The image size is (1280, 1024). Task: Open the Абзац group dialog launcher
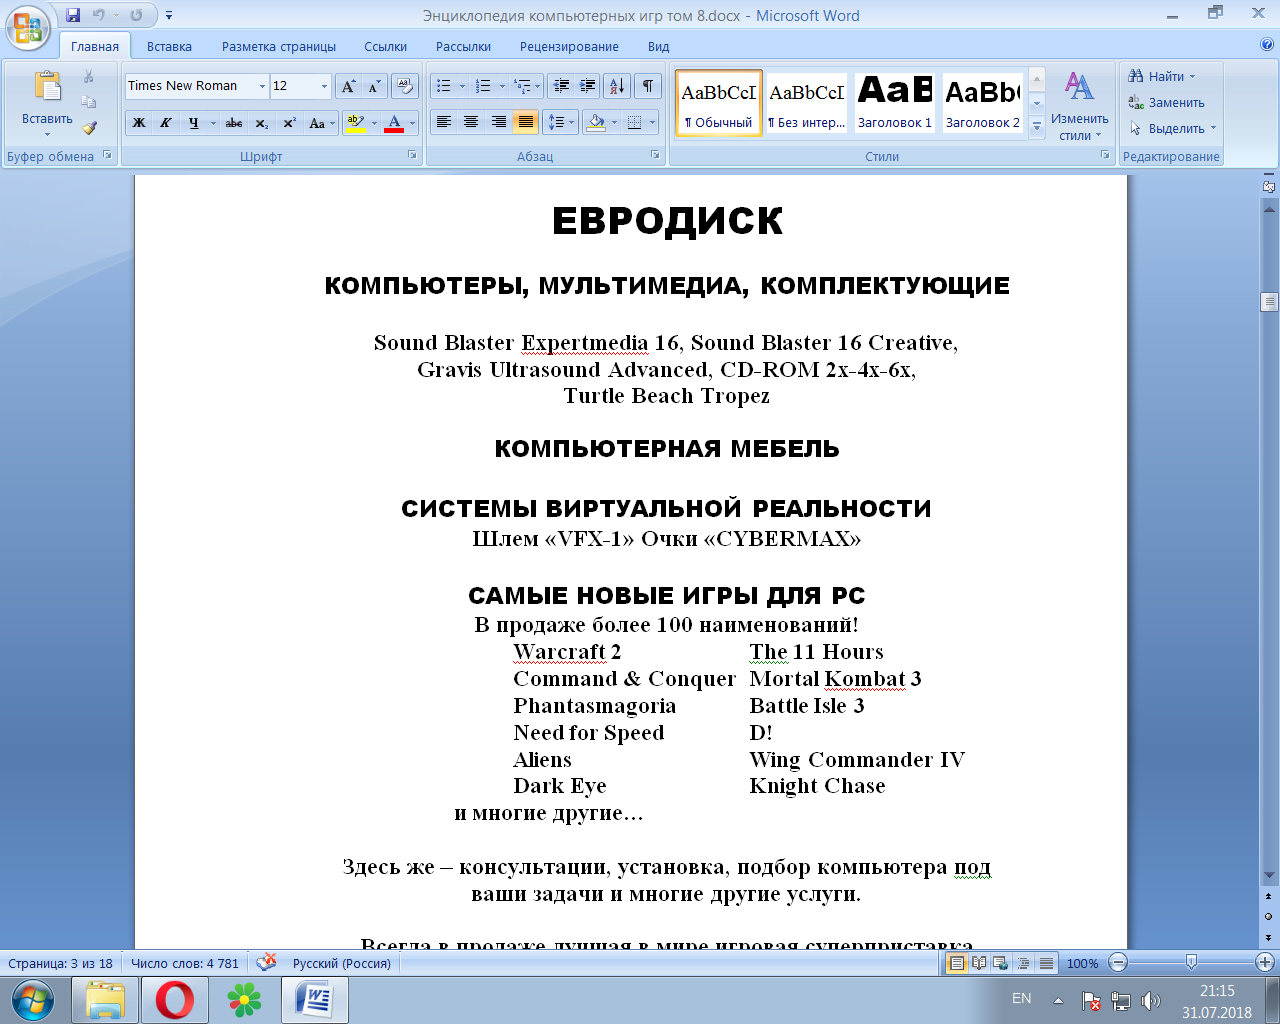[x=655, y=155]
